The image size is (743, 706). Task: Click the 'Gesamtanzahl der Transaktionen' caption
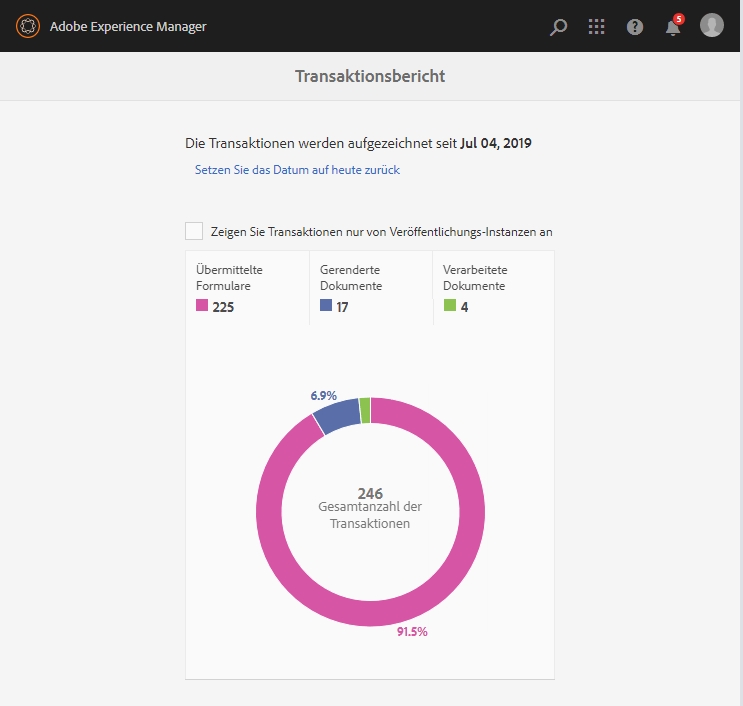pyautogui.click(x=370, y=515)
